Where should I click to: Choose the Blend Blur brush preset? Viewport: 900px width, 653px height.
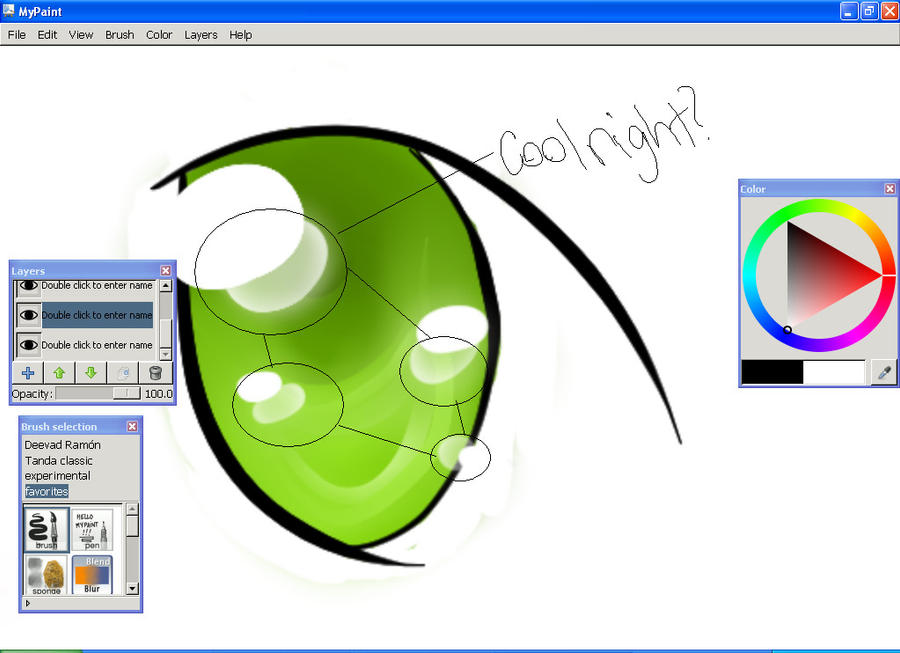coord(92,574)
